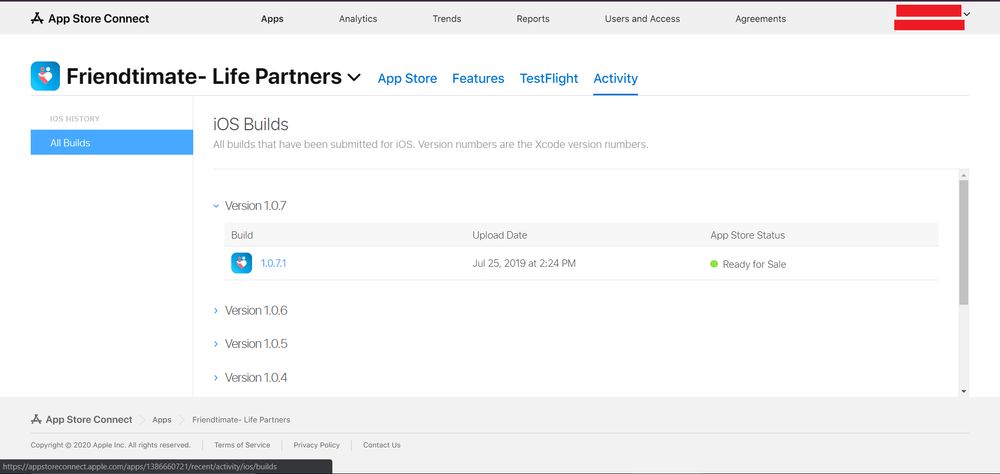Click the builds list vertical scrollbar

click(x=963, y=243)
